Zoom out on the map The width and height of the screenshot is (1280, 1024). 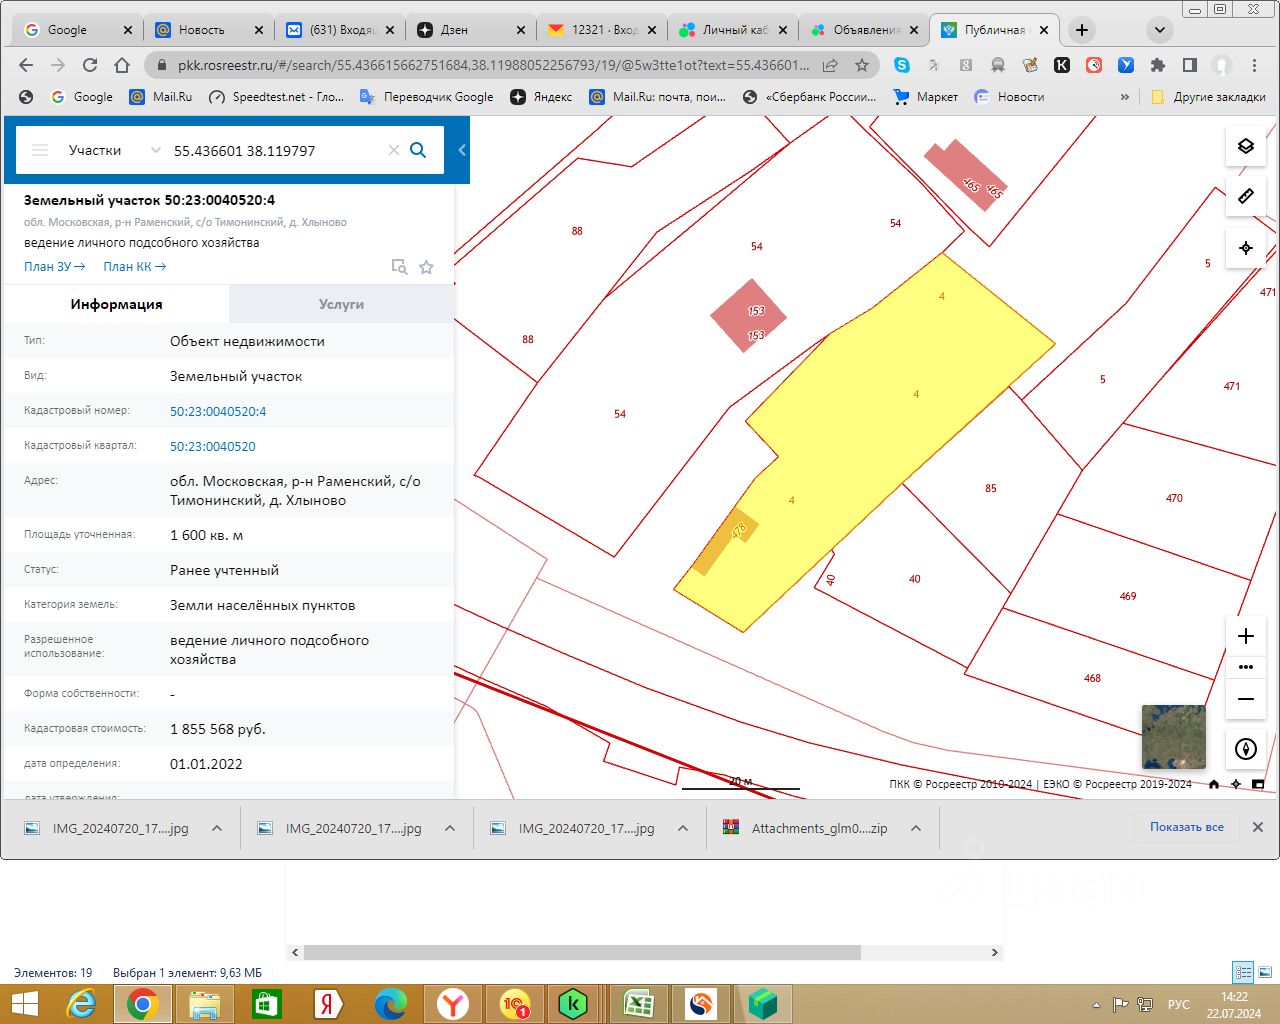[1245, 699]
